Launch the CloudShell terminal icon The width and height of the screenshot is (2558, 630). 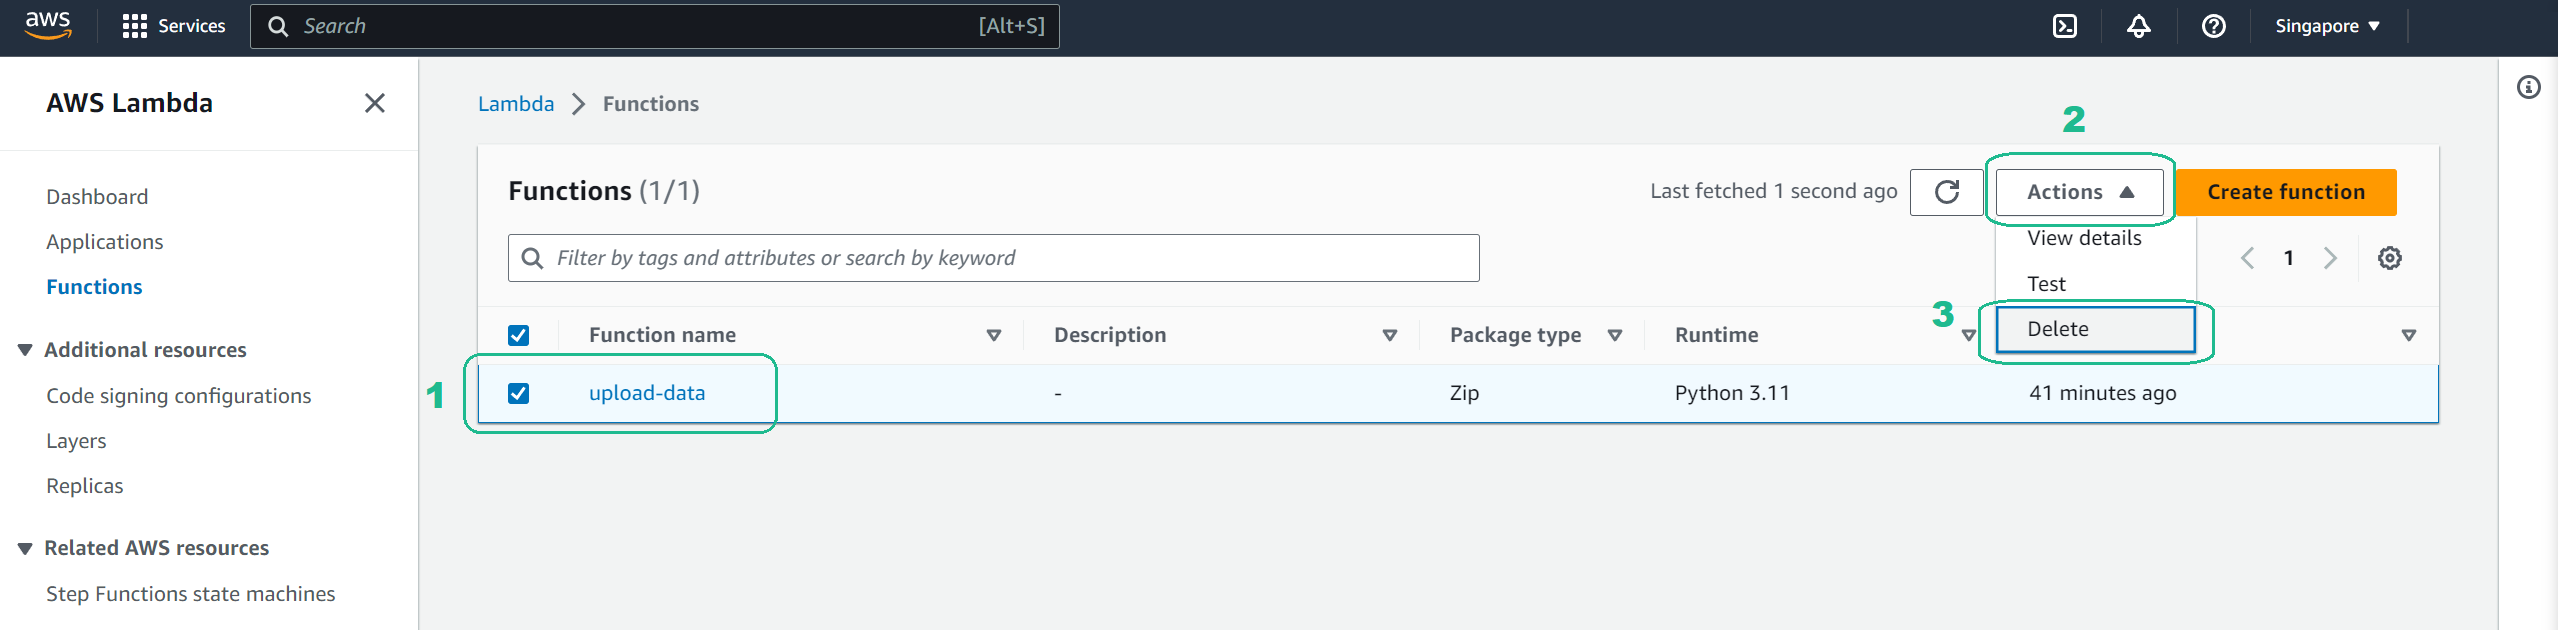(x=2065, y=26)
